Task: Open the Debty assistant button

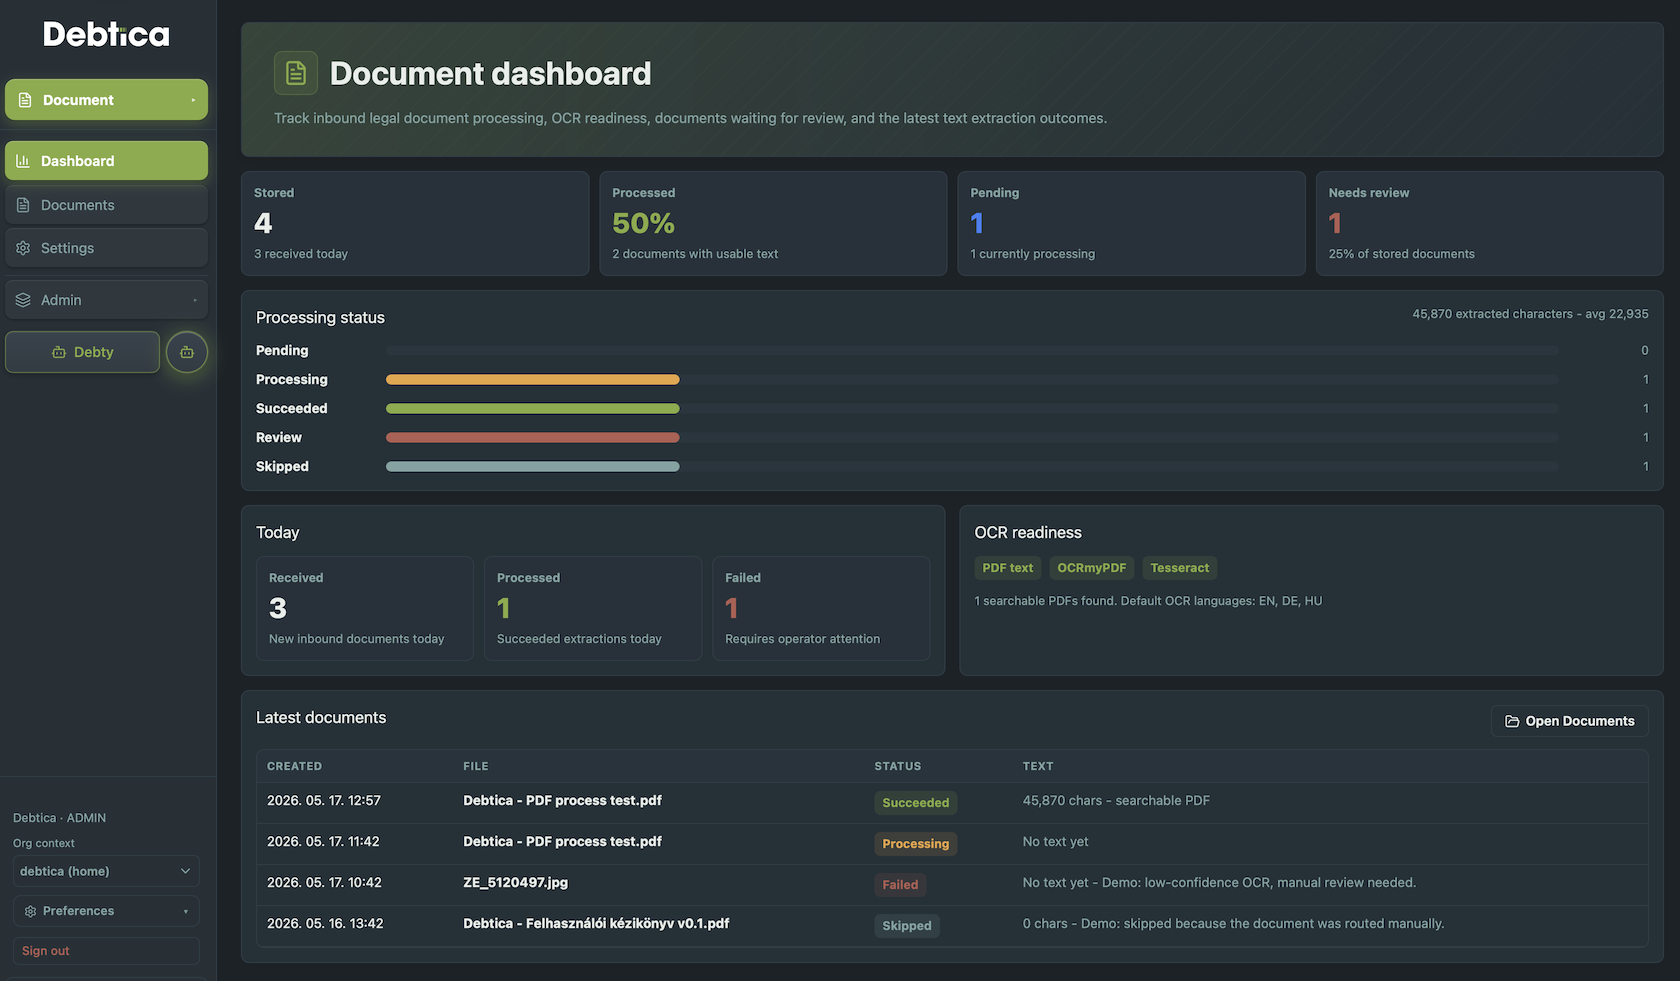Action: (82, 352)
